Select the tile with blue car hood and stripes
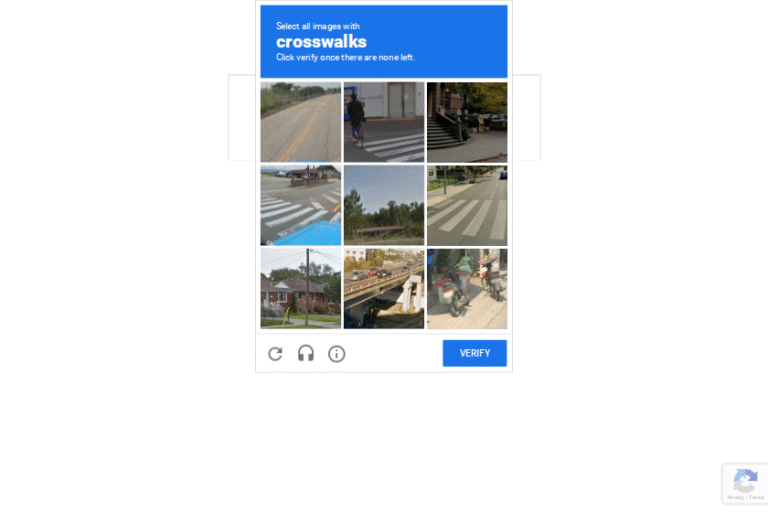 tap(301, 205)
